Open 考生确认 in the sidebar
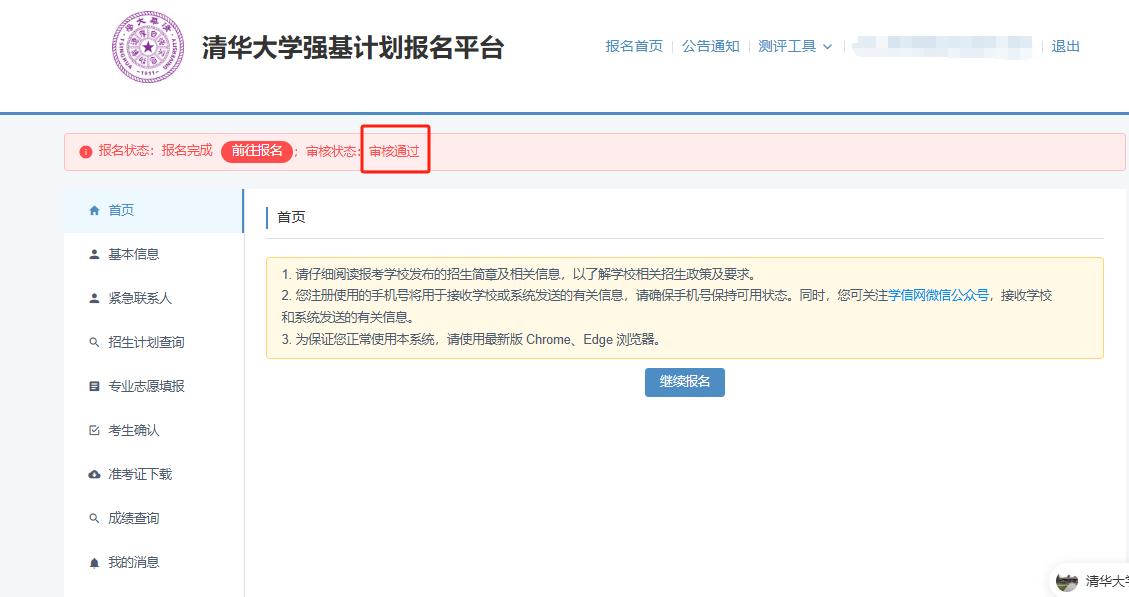The image size is (1129, 597). point(153,431)
